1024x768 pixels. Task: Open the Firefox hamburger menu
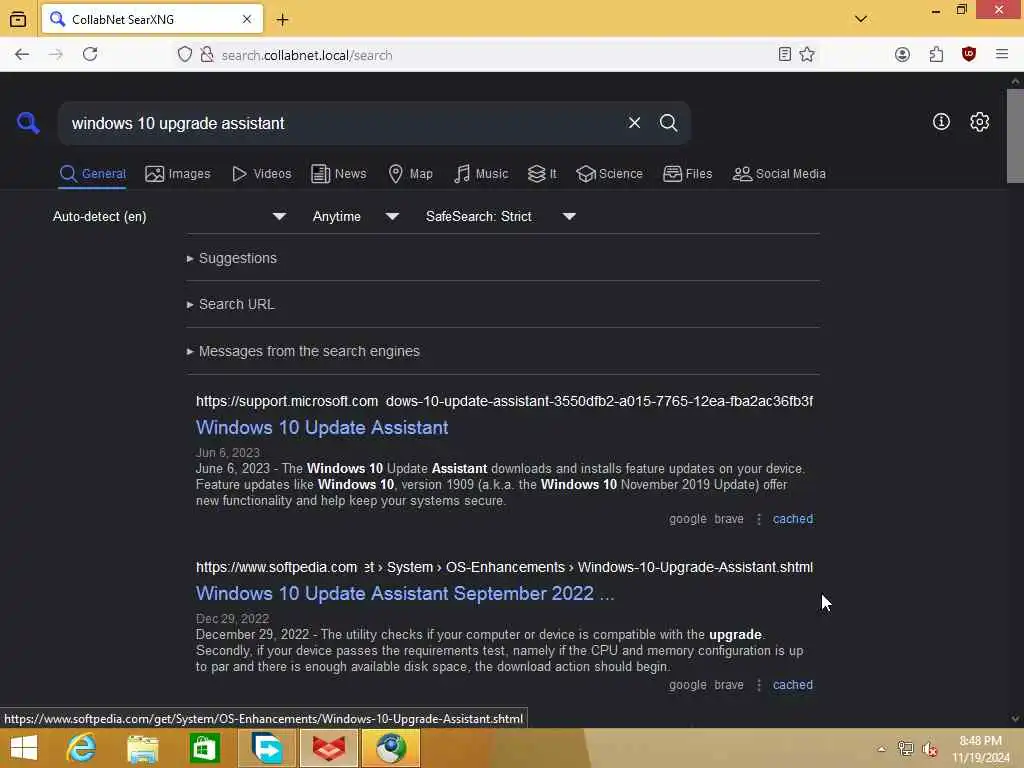click(x=1002, y=54)
